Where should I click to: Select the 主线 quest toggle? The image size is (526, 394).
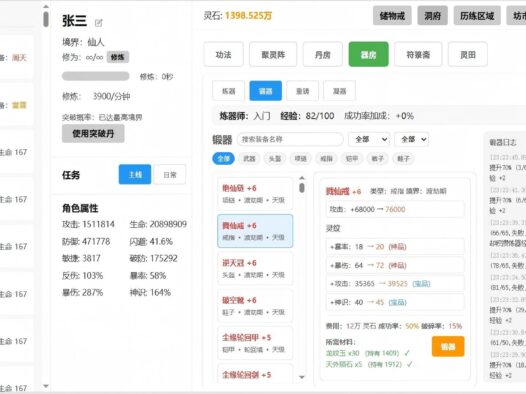(135, 174)
